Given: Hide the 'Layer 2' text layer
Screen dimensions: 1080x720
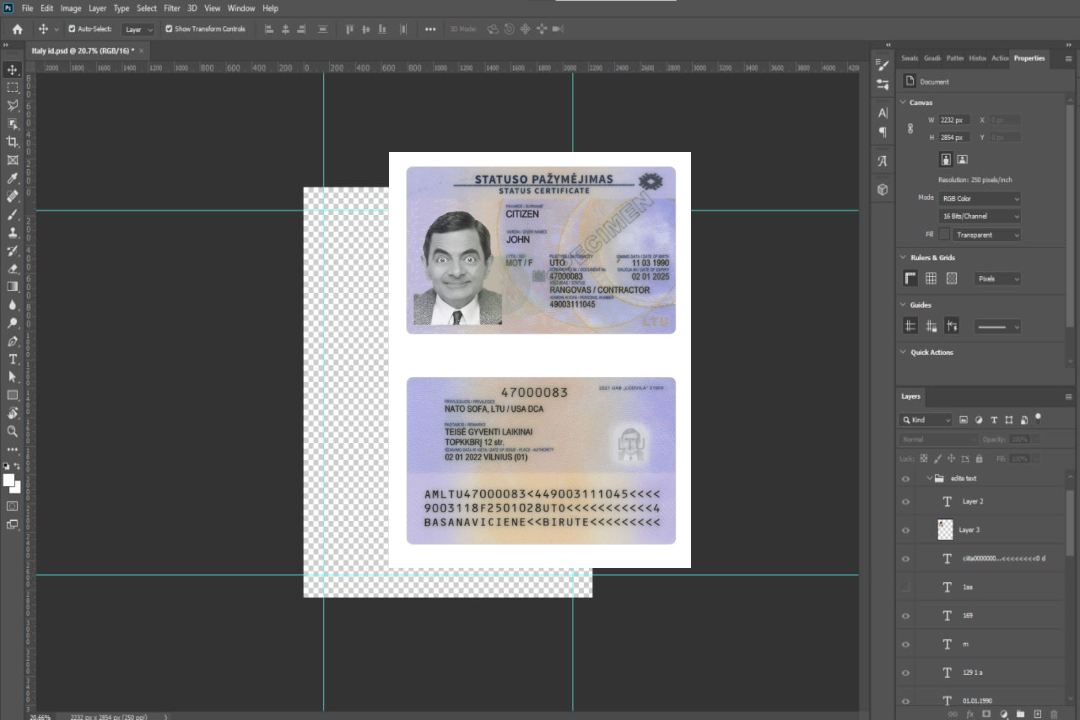Looking at the screenshot, I should click(x=906, y=502).
